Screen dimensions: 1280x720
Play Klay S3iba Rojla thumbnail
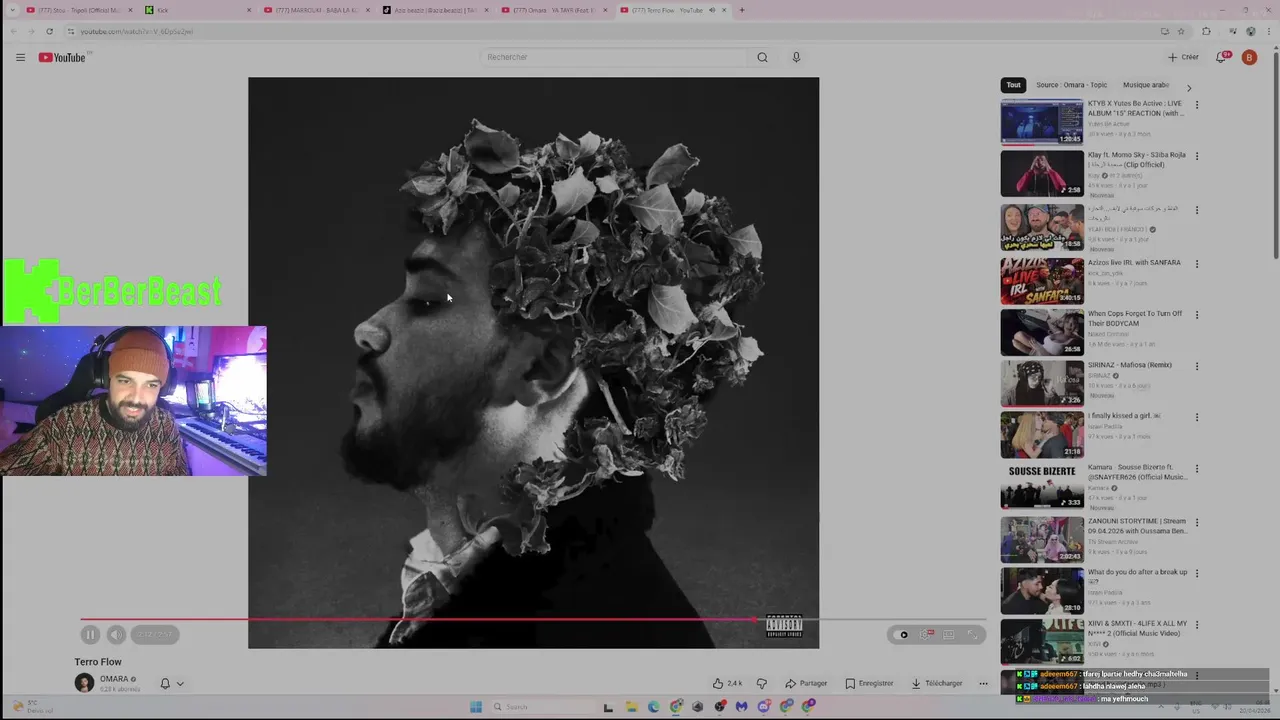pyautogui.click(x=1041, y=174)
